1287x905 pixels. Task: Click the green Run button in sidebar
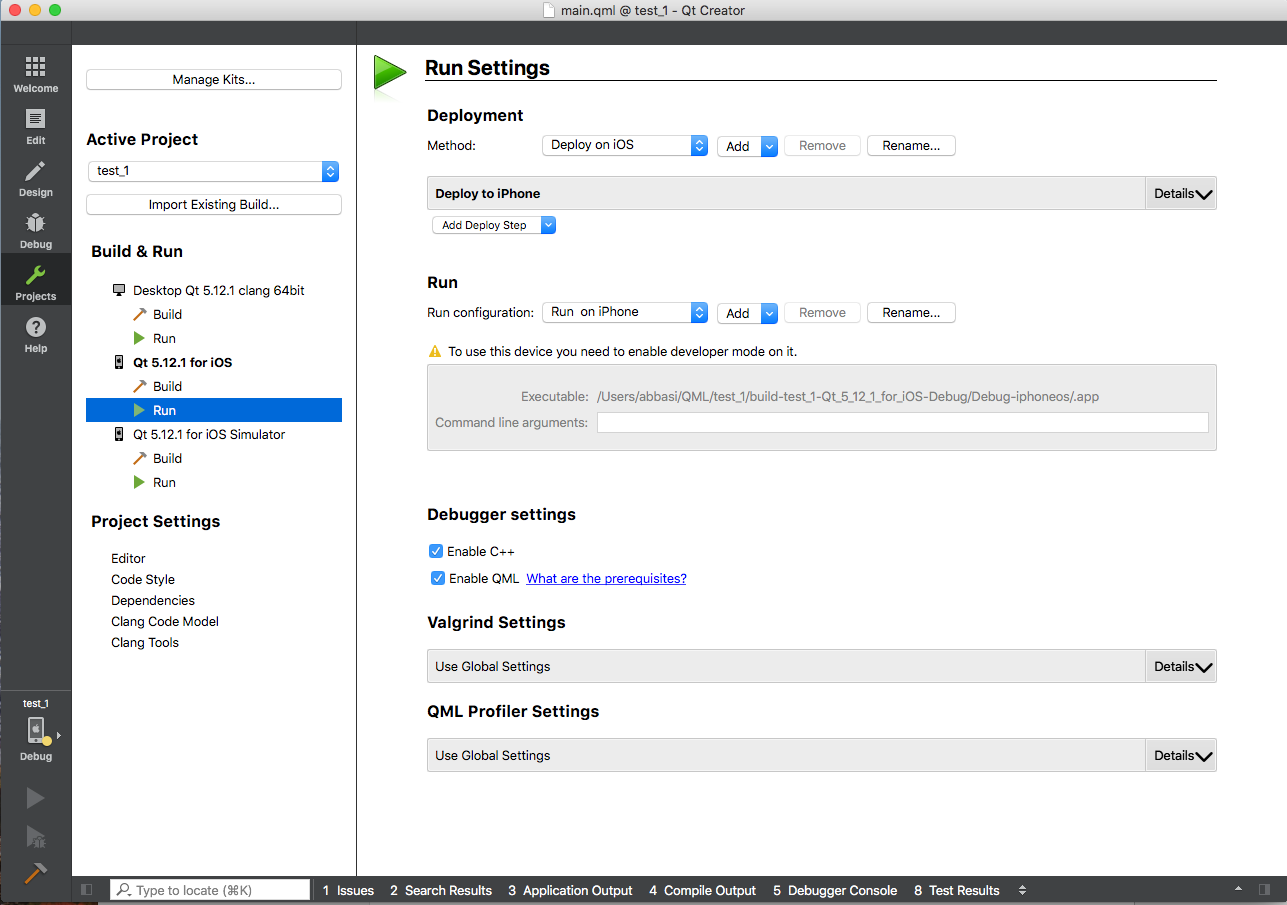[35, 798]
